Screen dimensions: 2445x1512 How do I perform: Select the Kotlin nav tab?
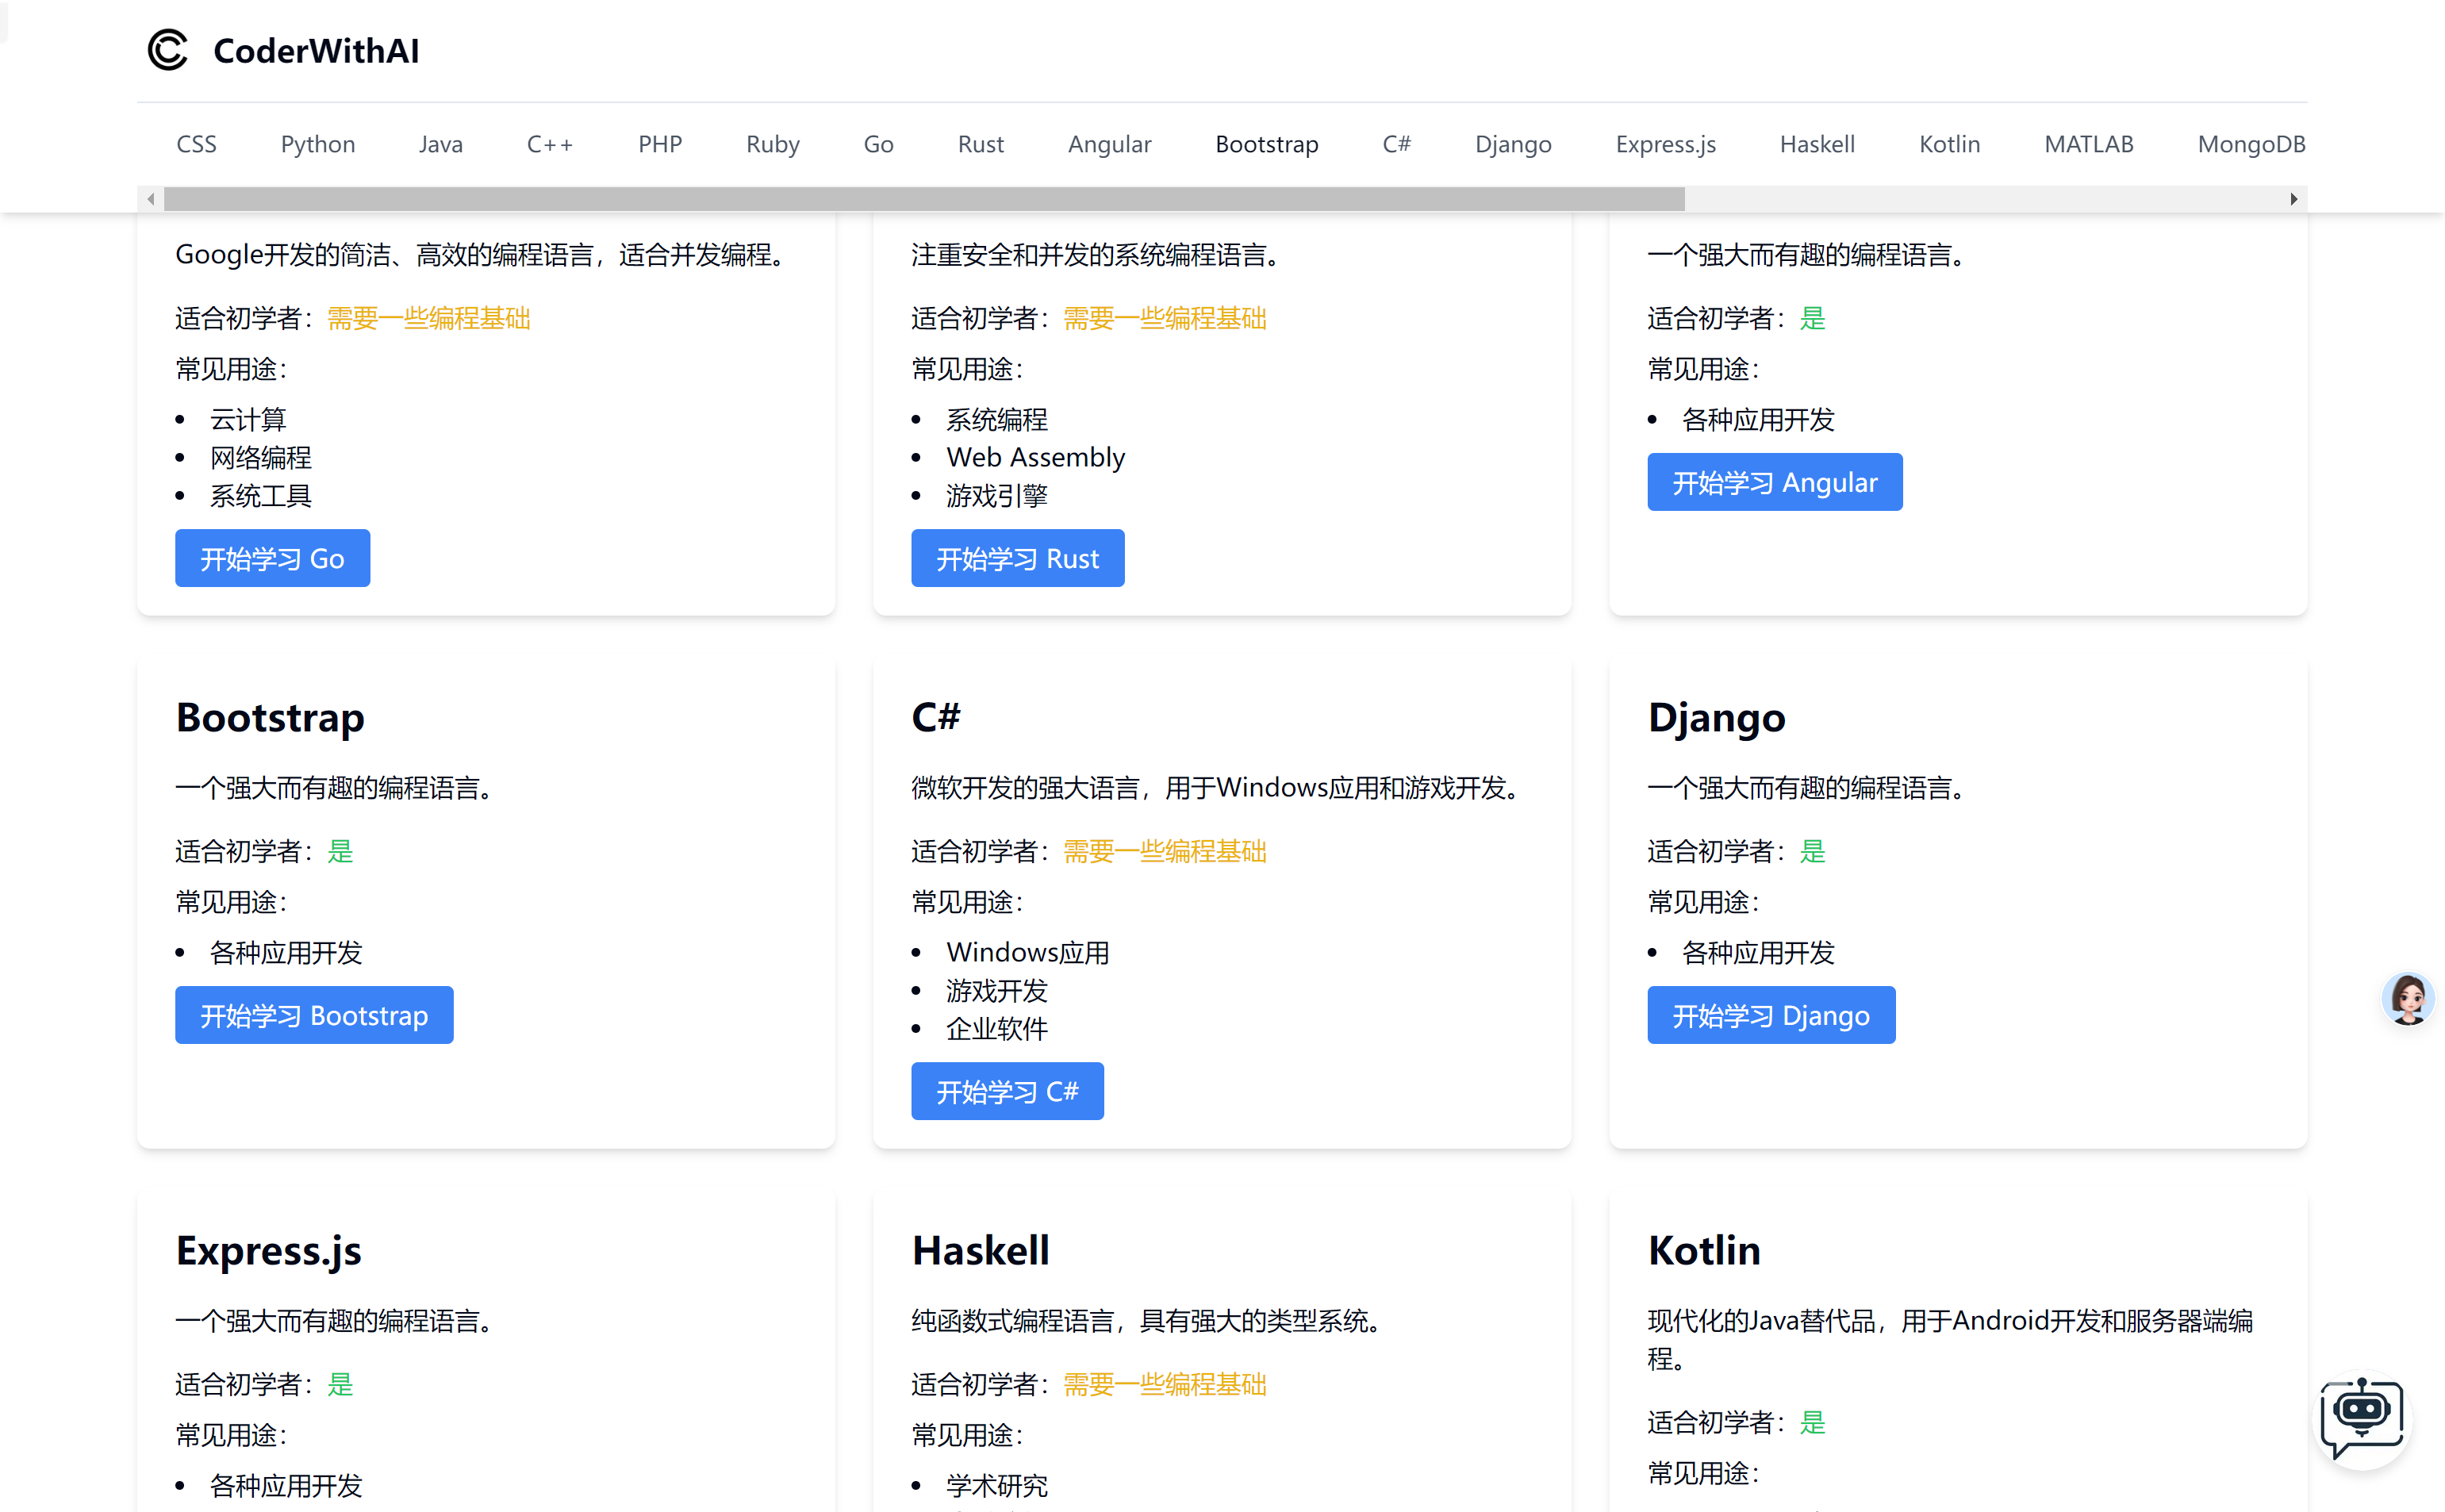point(1949,144)
